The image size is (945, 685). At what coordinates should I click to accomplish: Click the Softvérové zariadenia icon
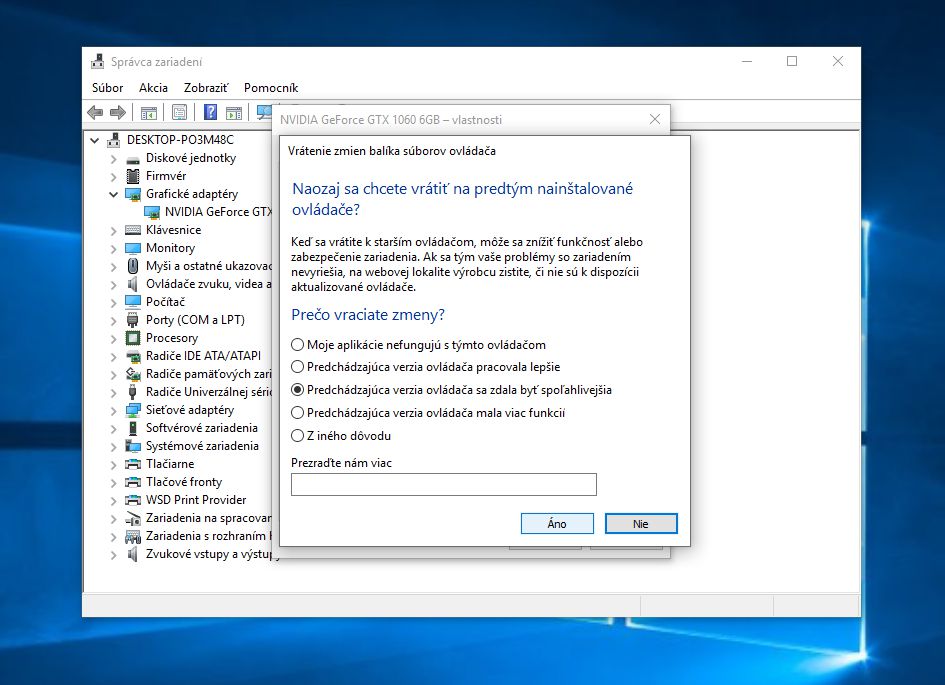point(133,428)
